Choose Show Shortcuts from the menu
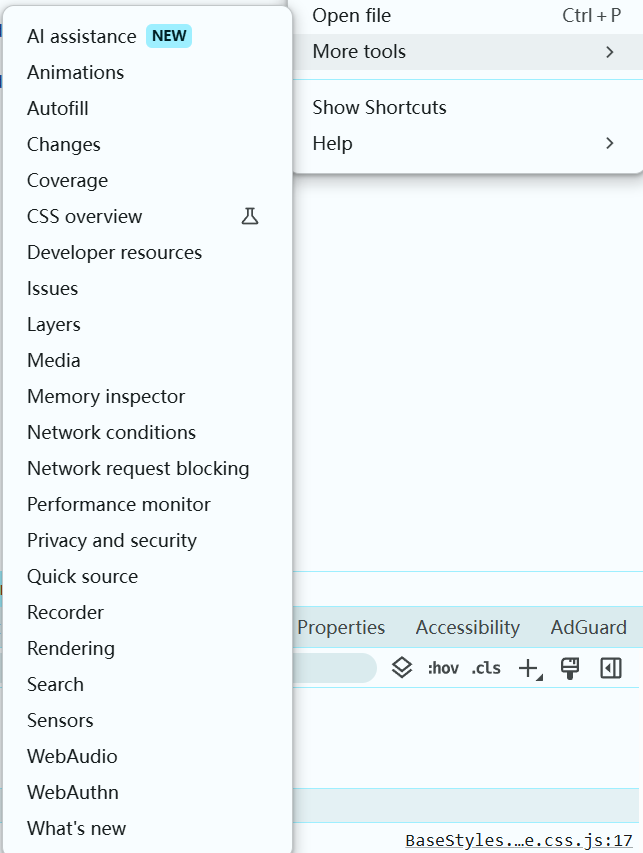The height and width of the screenshot is (853, 643). coord(379,108)
